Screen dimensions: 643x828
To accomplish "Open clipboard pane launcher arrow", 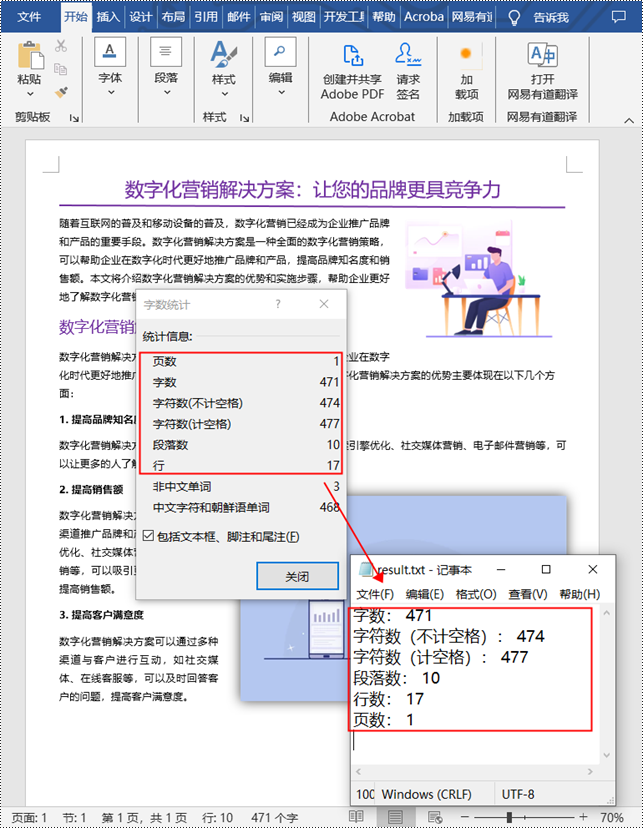I will coord(74,118).
